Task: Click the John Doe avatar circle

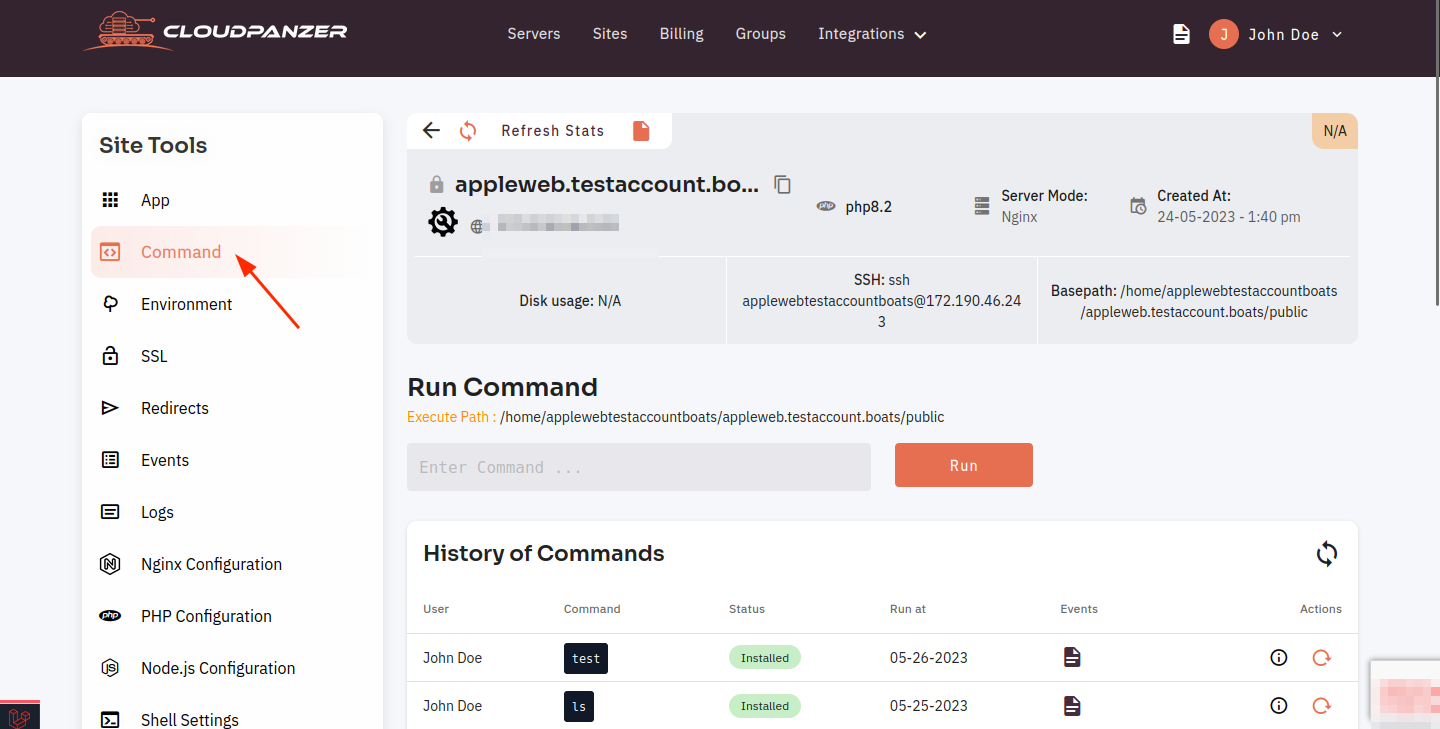Action: click(1224, 34)
